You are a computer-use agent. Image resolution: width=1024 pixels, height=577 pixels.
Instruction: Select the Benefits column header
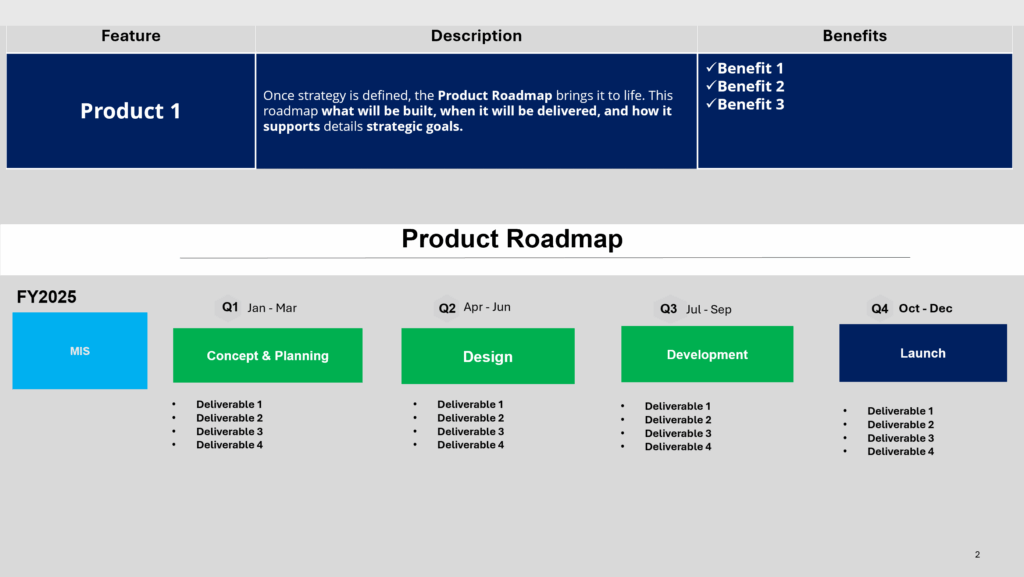click(x=854, y=36)
